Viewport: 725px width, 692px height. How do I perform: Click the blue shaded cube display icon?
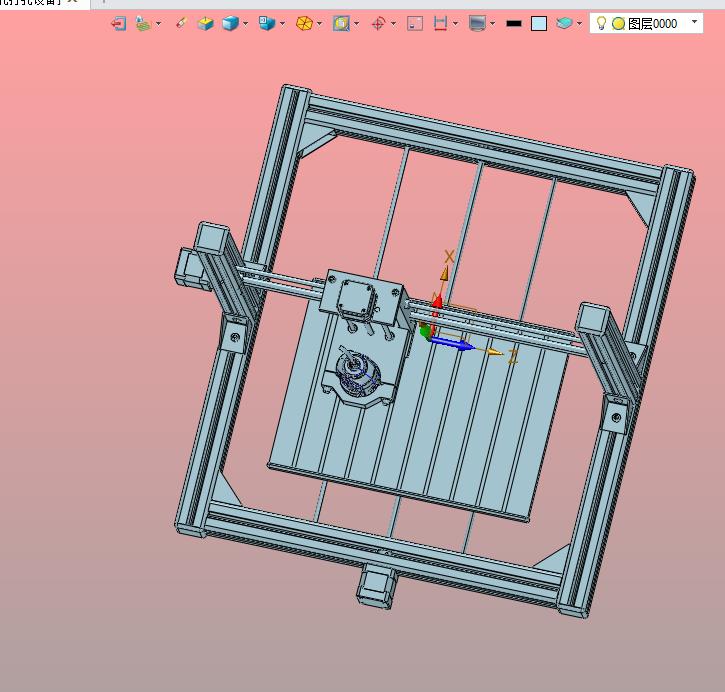[x=230, y=23]
